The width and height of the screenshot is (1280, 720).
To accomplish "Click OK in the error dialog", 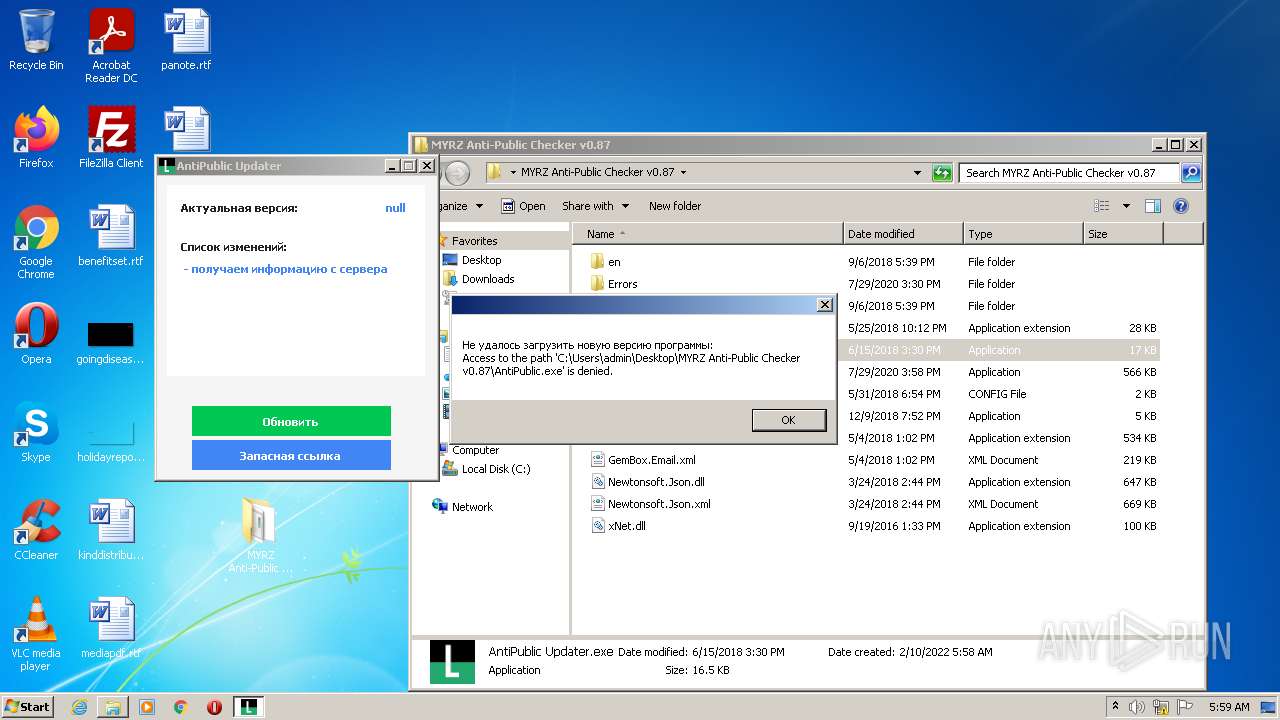I will coord(788,420).
